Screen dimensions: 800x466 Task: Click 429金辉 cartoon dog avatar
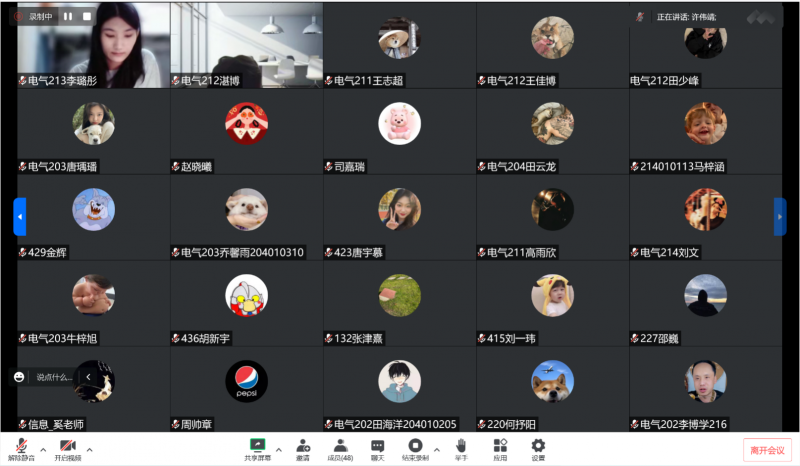(93, 209)
